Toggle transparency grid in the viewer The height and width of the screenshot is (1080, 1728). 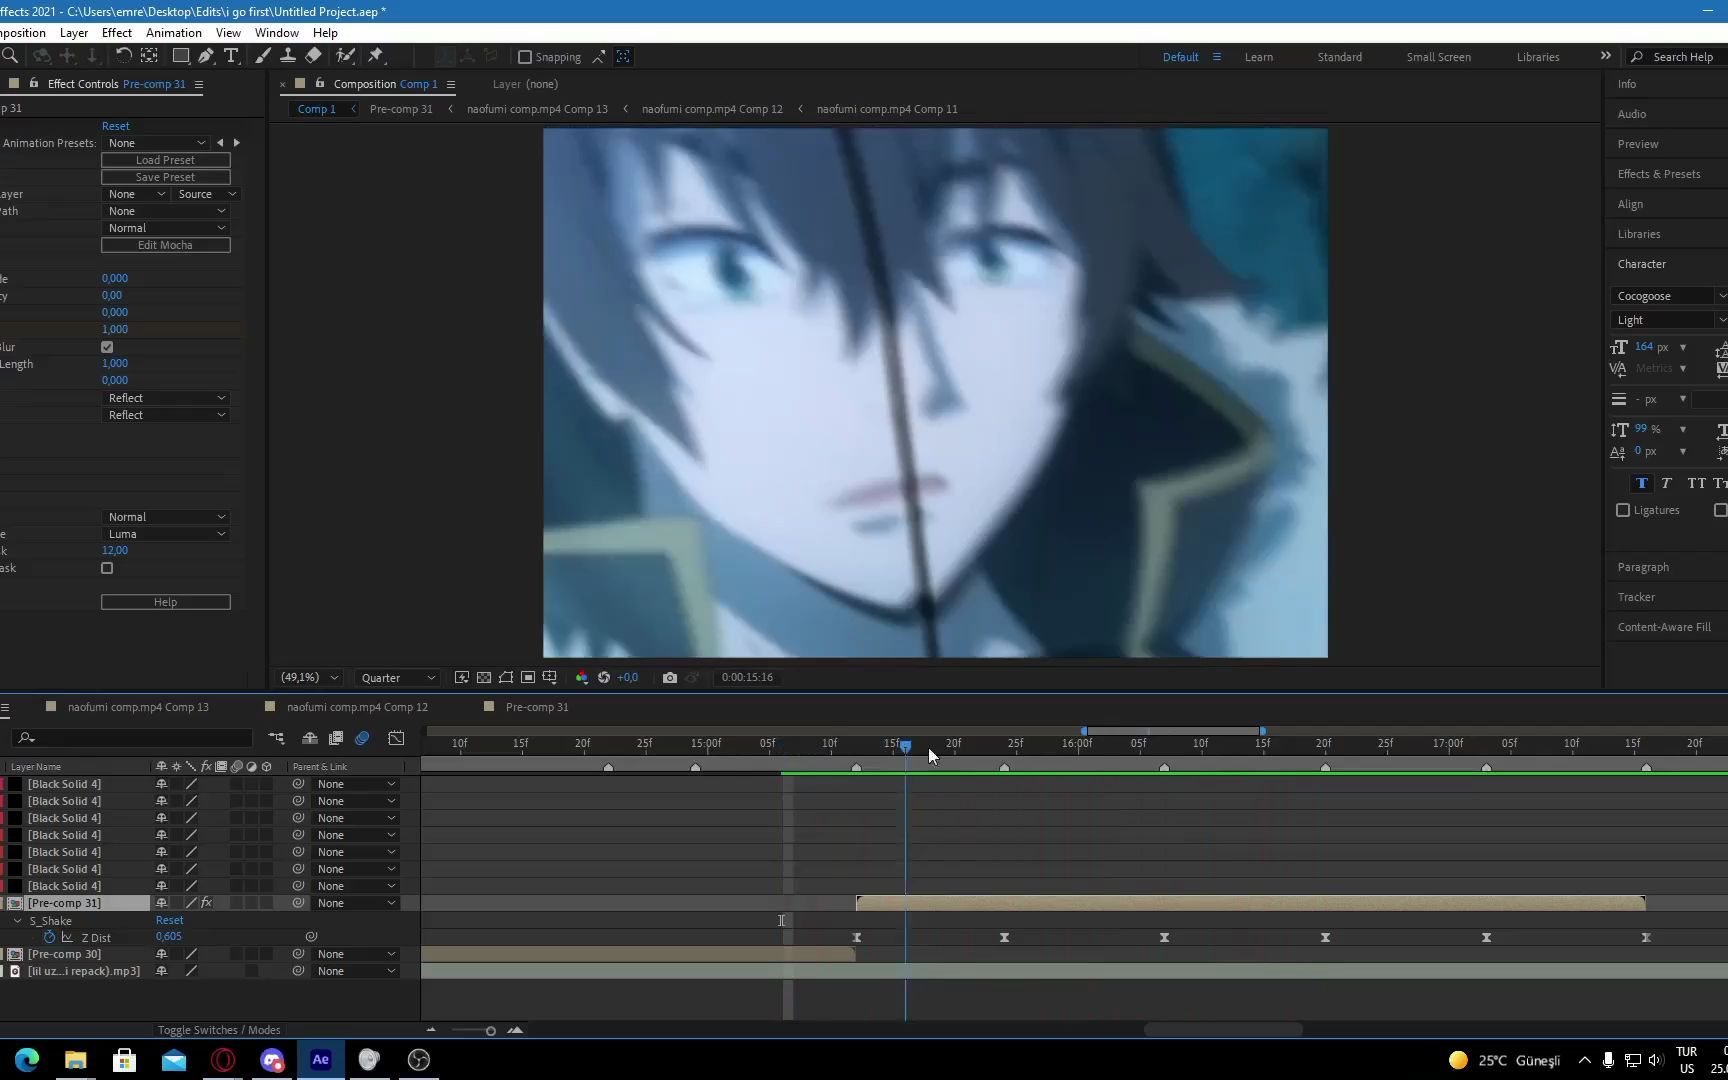[x=483, y=677]
